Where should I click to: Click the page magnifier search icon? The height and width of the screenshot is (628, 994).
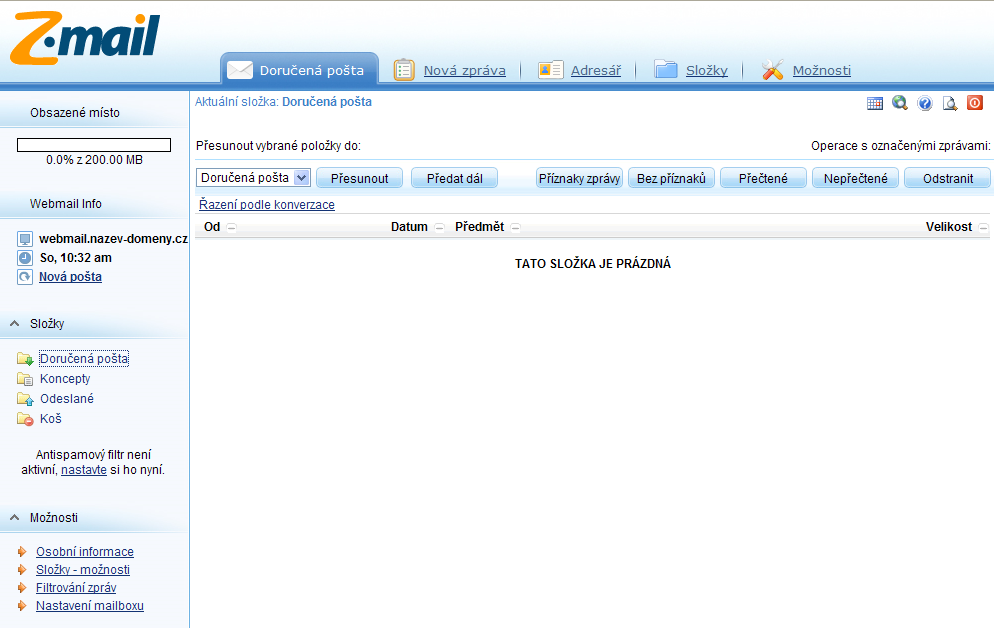[950, 103]
